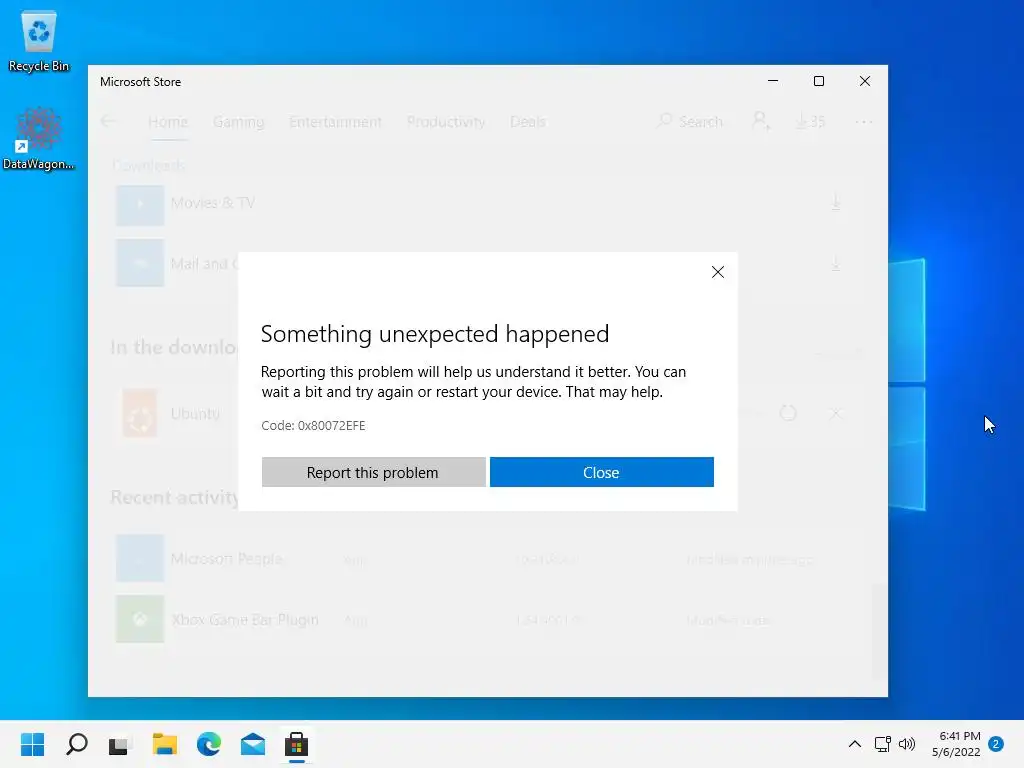Click the Xbox Game Bar Plugin icon

(x=140, y=619)
